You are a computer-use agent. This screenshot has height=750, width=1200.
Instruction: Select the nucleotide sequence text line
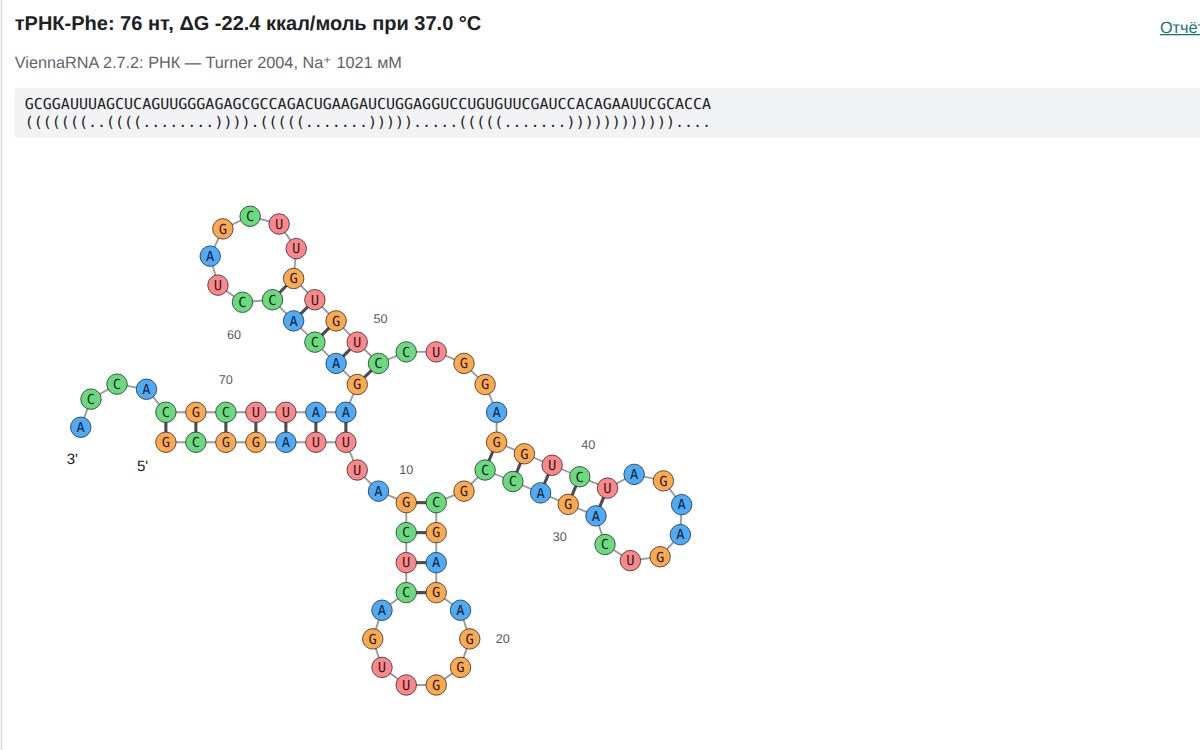[368, 104]
